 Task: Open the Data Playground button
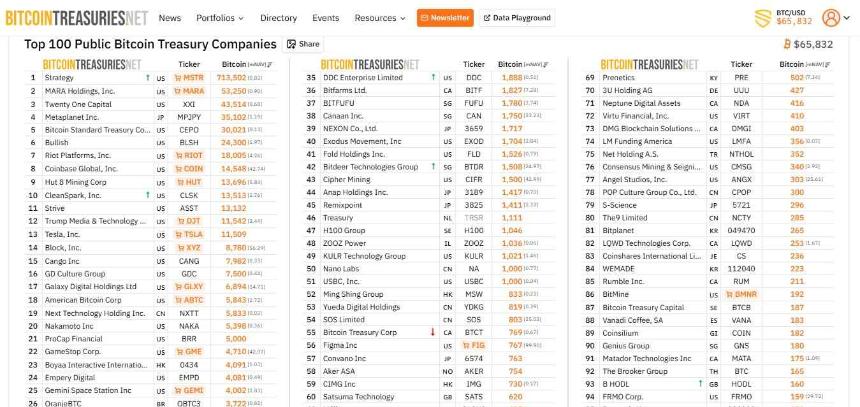coord(517,18)
